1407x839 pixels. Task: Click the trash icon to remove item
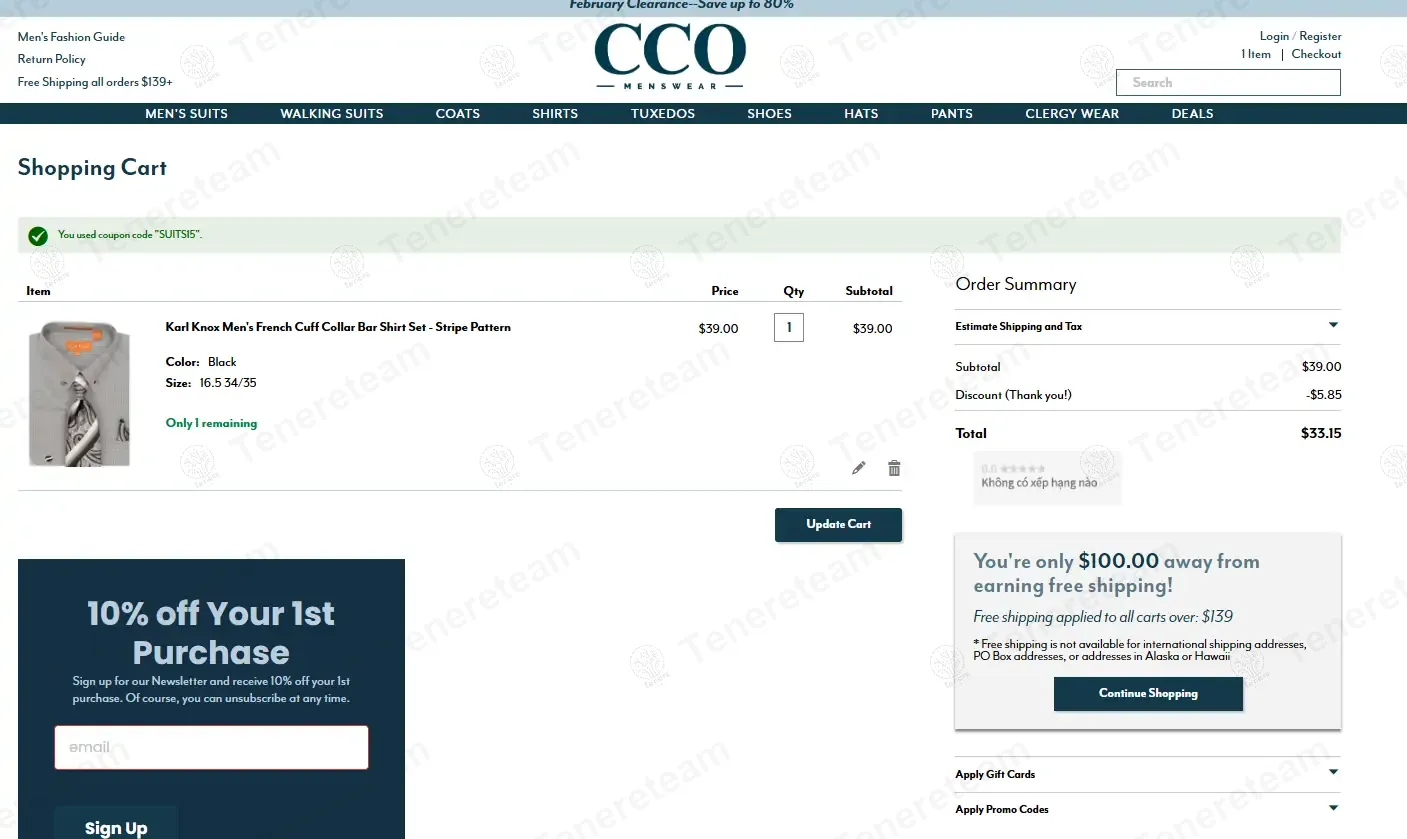coord(894,468)
